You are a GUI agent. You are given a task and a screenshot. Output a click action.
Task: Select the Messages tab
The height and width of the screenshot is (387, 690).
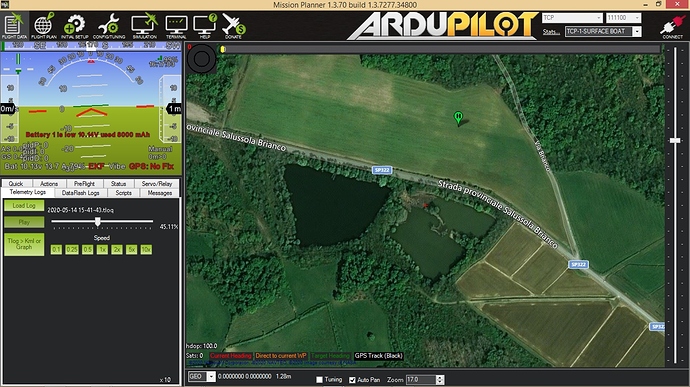160,193
